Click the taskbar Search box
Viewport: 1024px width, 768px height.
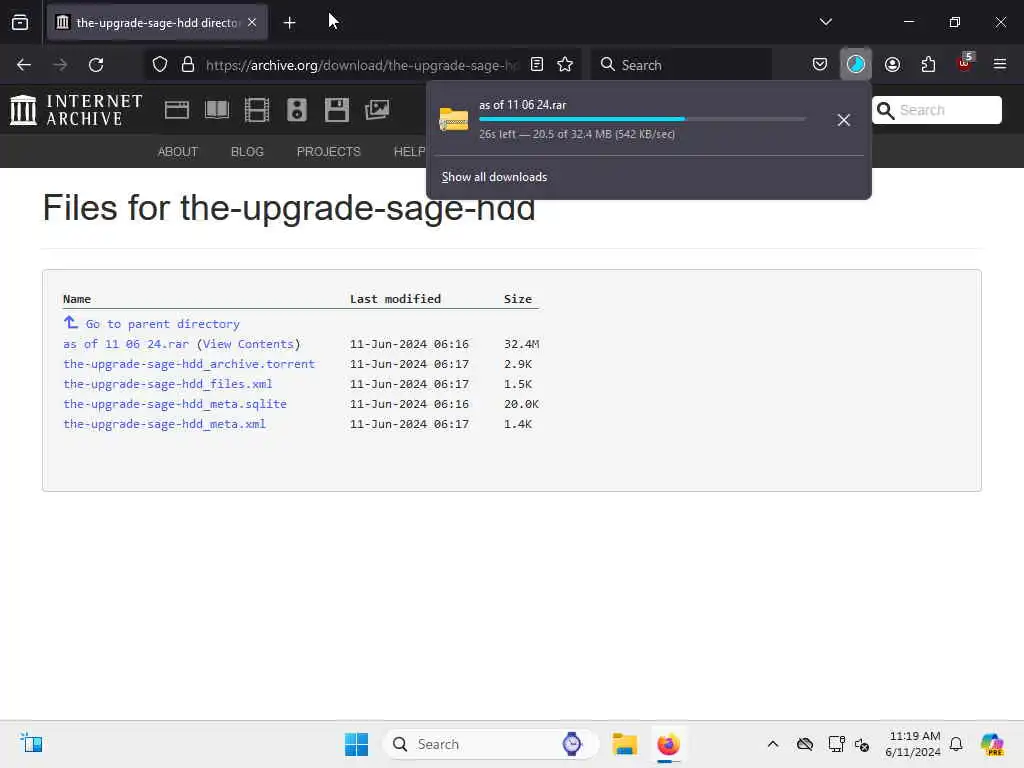tap(490, 744)
